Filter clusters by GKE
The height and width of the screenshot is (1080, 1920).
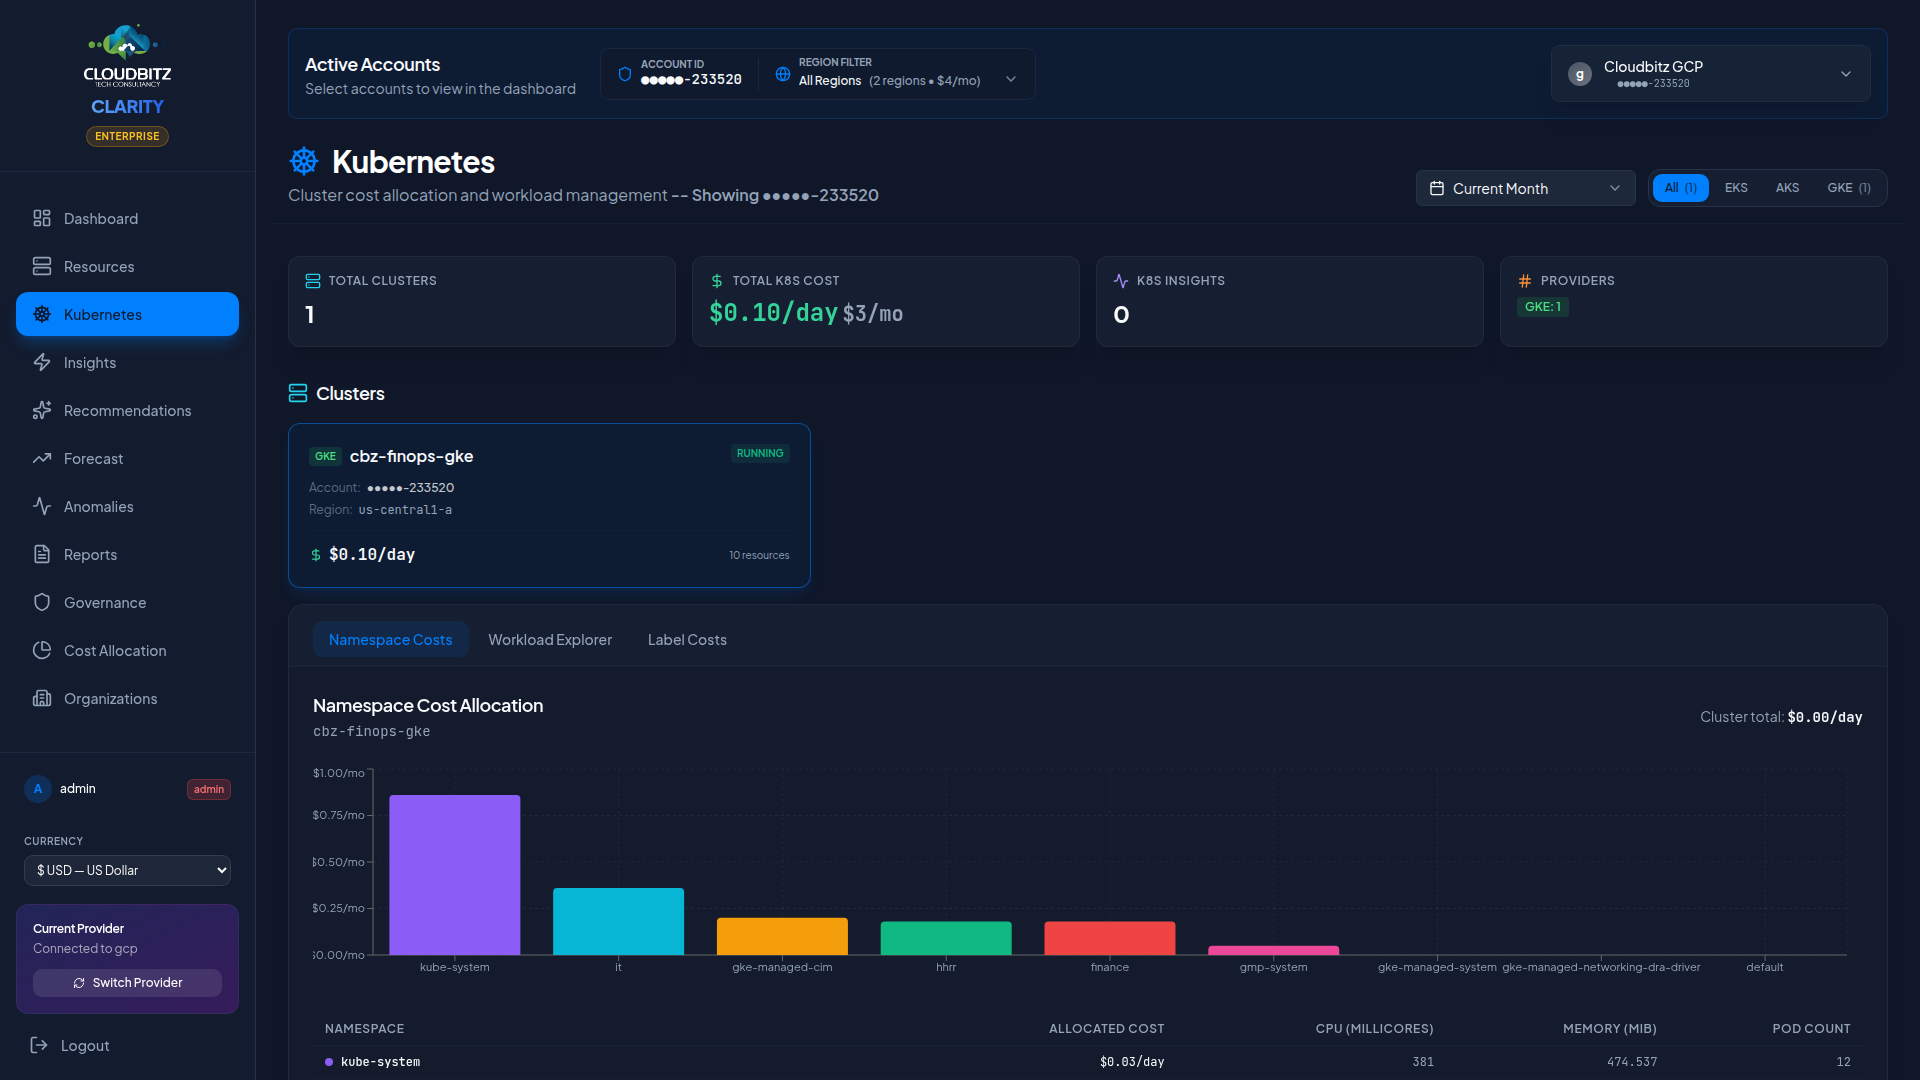[1848, 188]
